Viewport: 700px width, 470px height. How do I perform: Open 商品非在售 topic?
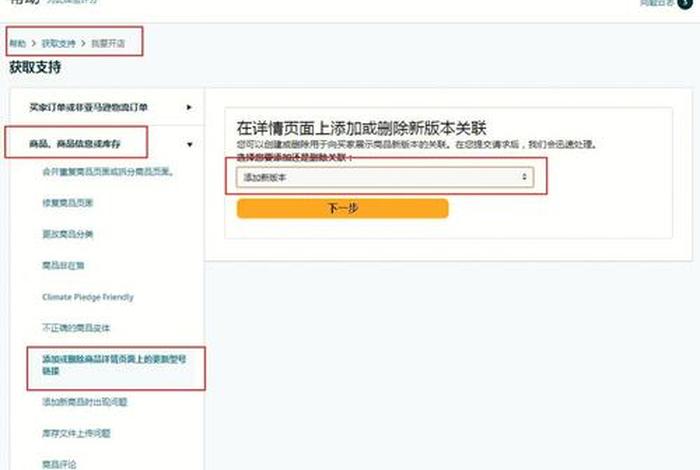(x=63, y=265)
